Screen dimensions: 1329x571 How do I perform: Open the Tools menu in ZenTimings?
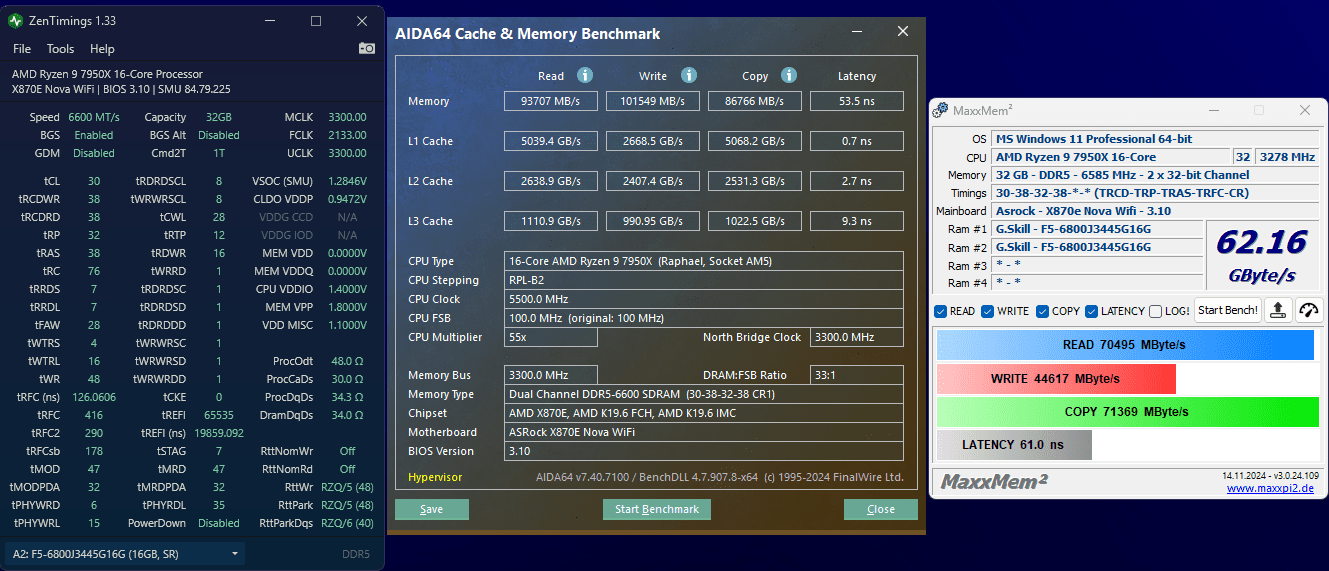pyautogui.click(x=60, y=48)
